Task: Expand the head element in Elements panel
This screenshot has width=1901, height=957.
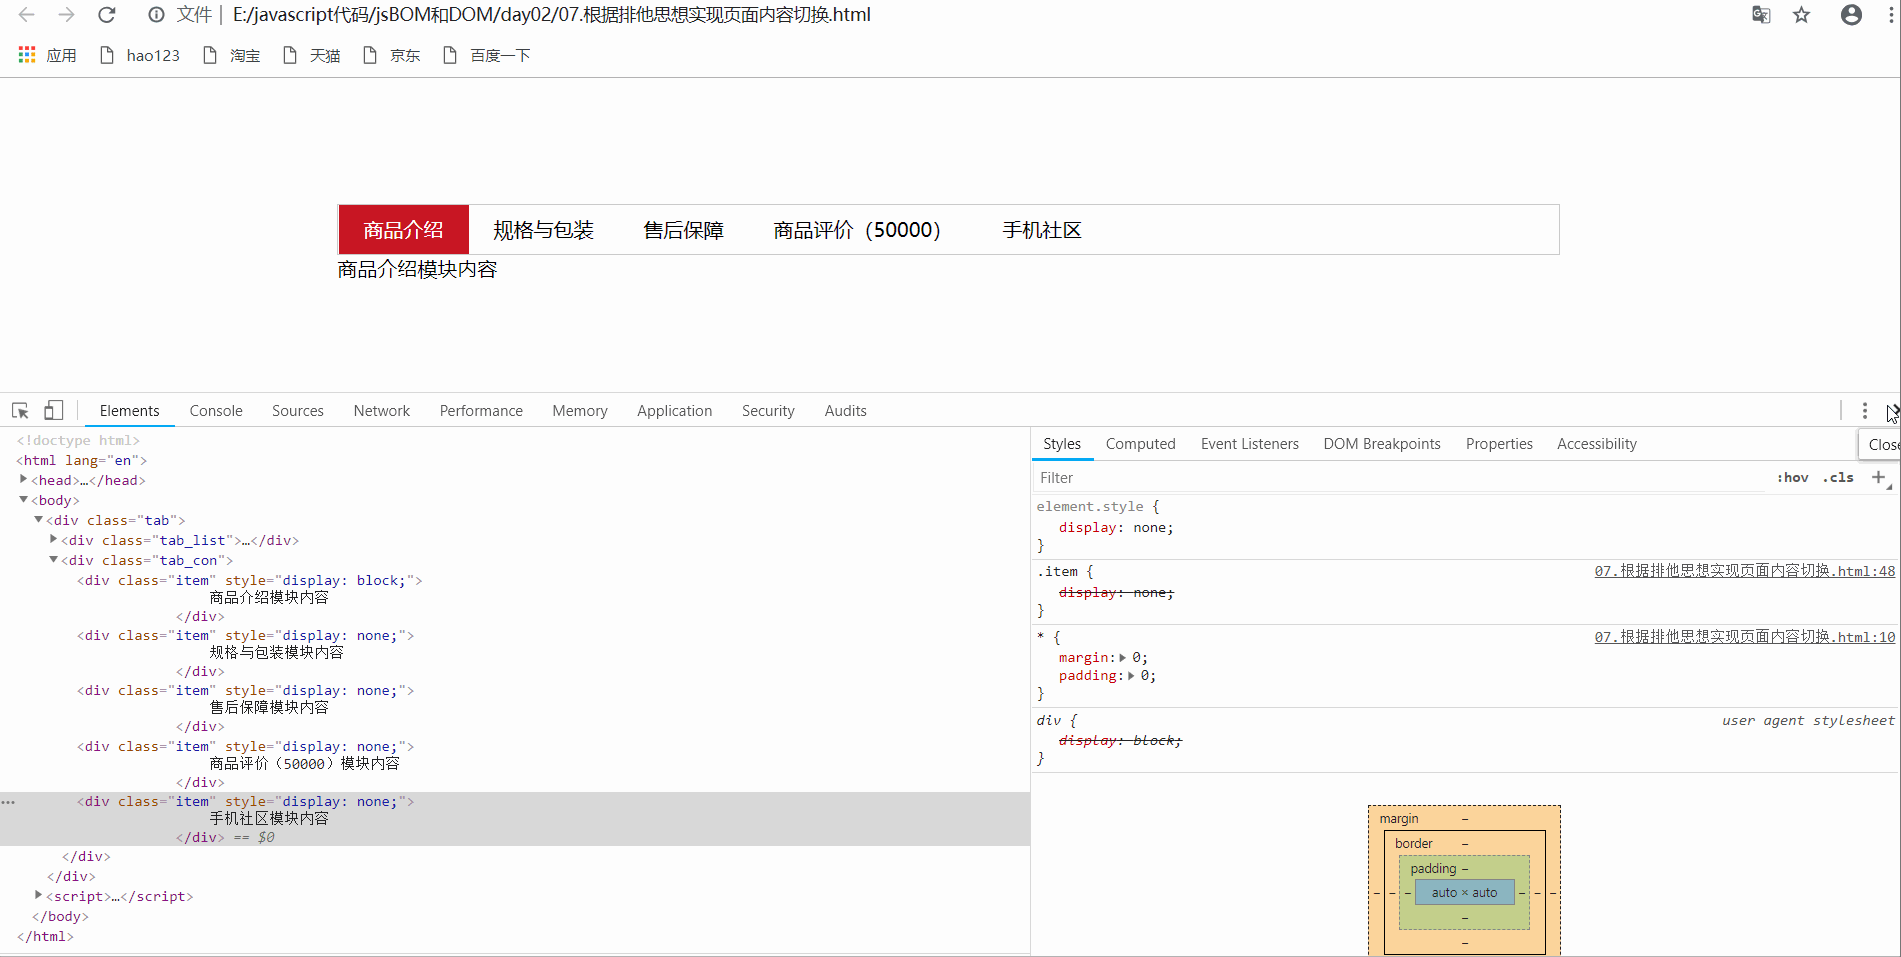Action: [x=23, y=479]
